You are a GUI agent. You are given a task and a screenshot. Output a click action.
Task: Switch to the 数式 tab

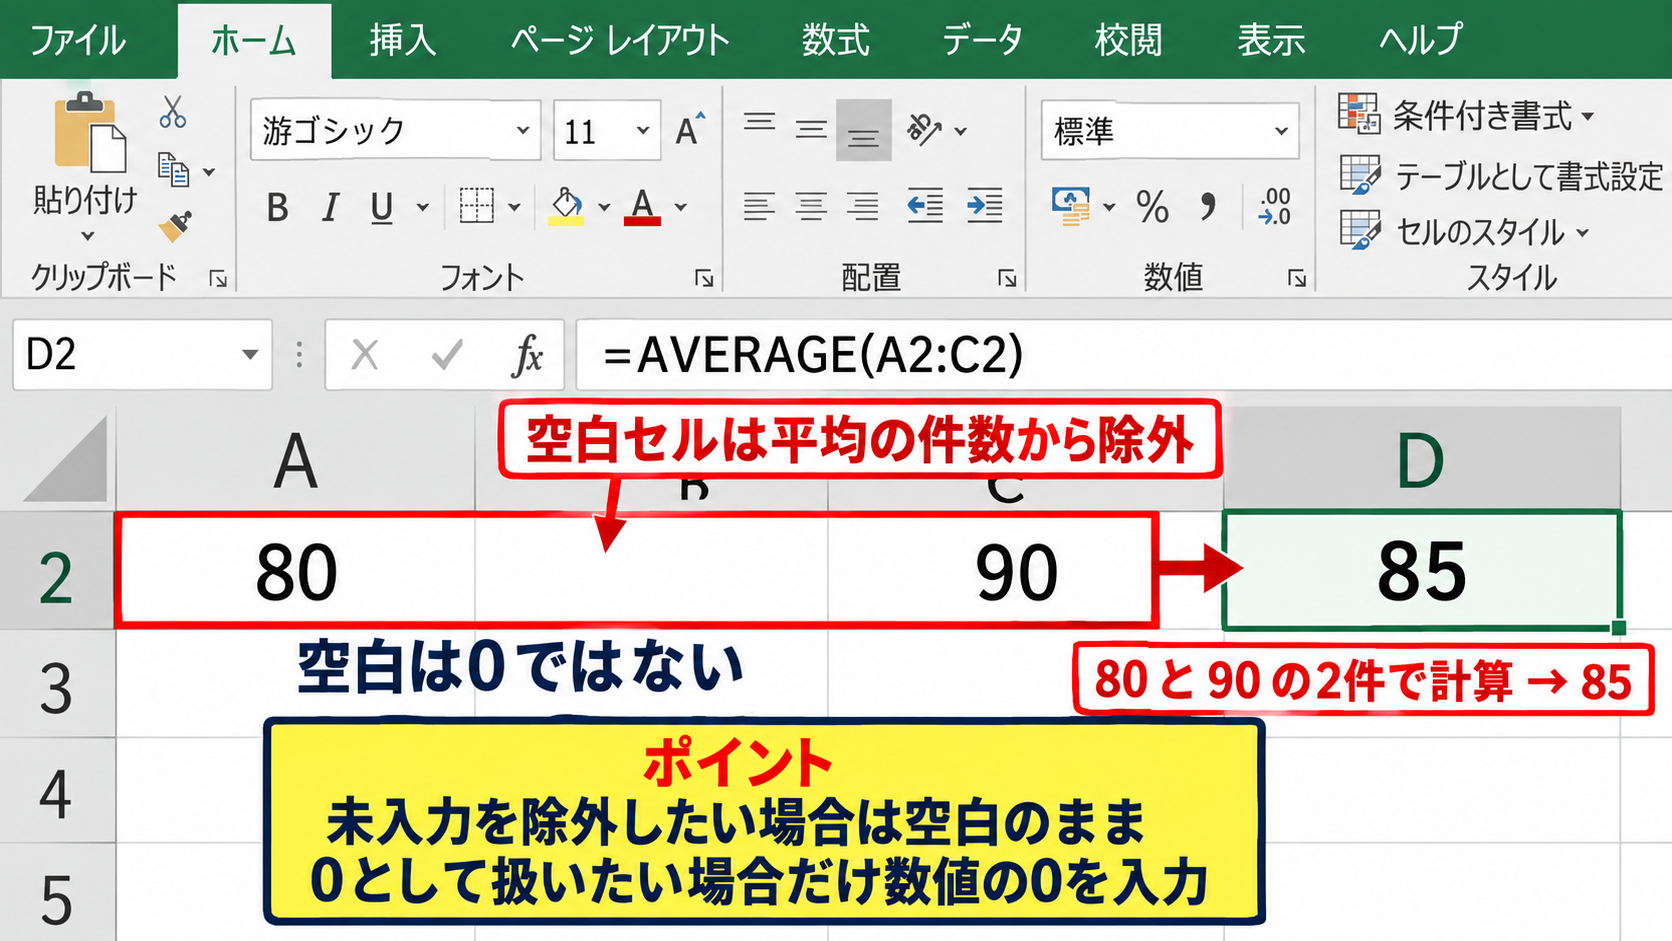click(835, 40)
